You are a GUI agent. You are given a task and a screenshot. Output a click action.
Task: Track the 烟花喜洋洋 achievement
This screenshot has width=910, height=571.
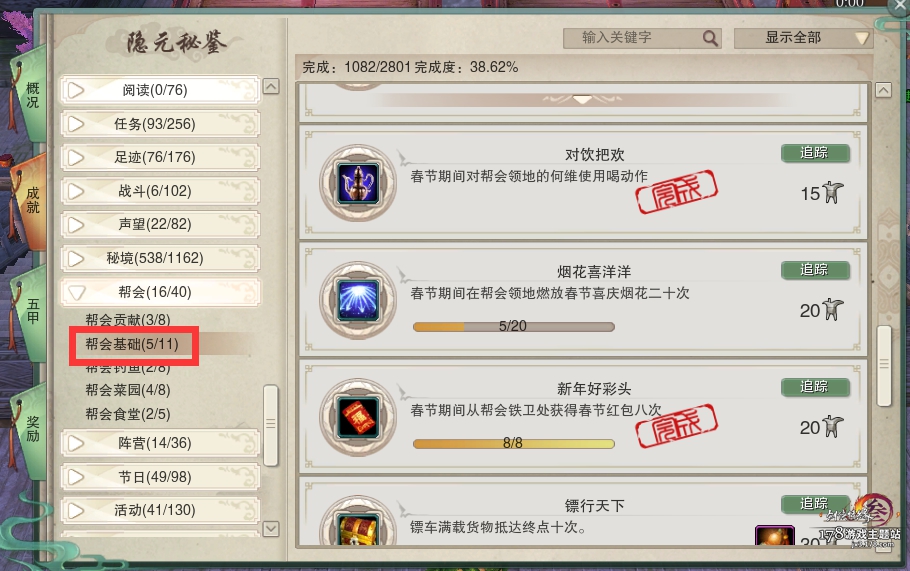coord(815,270)
